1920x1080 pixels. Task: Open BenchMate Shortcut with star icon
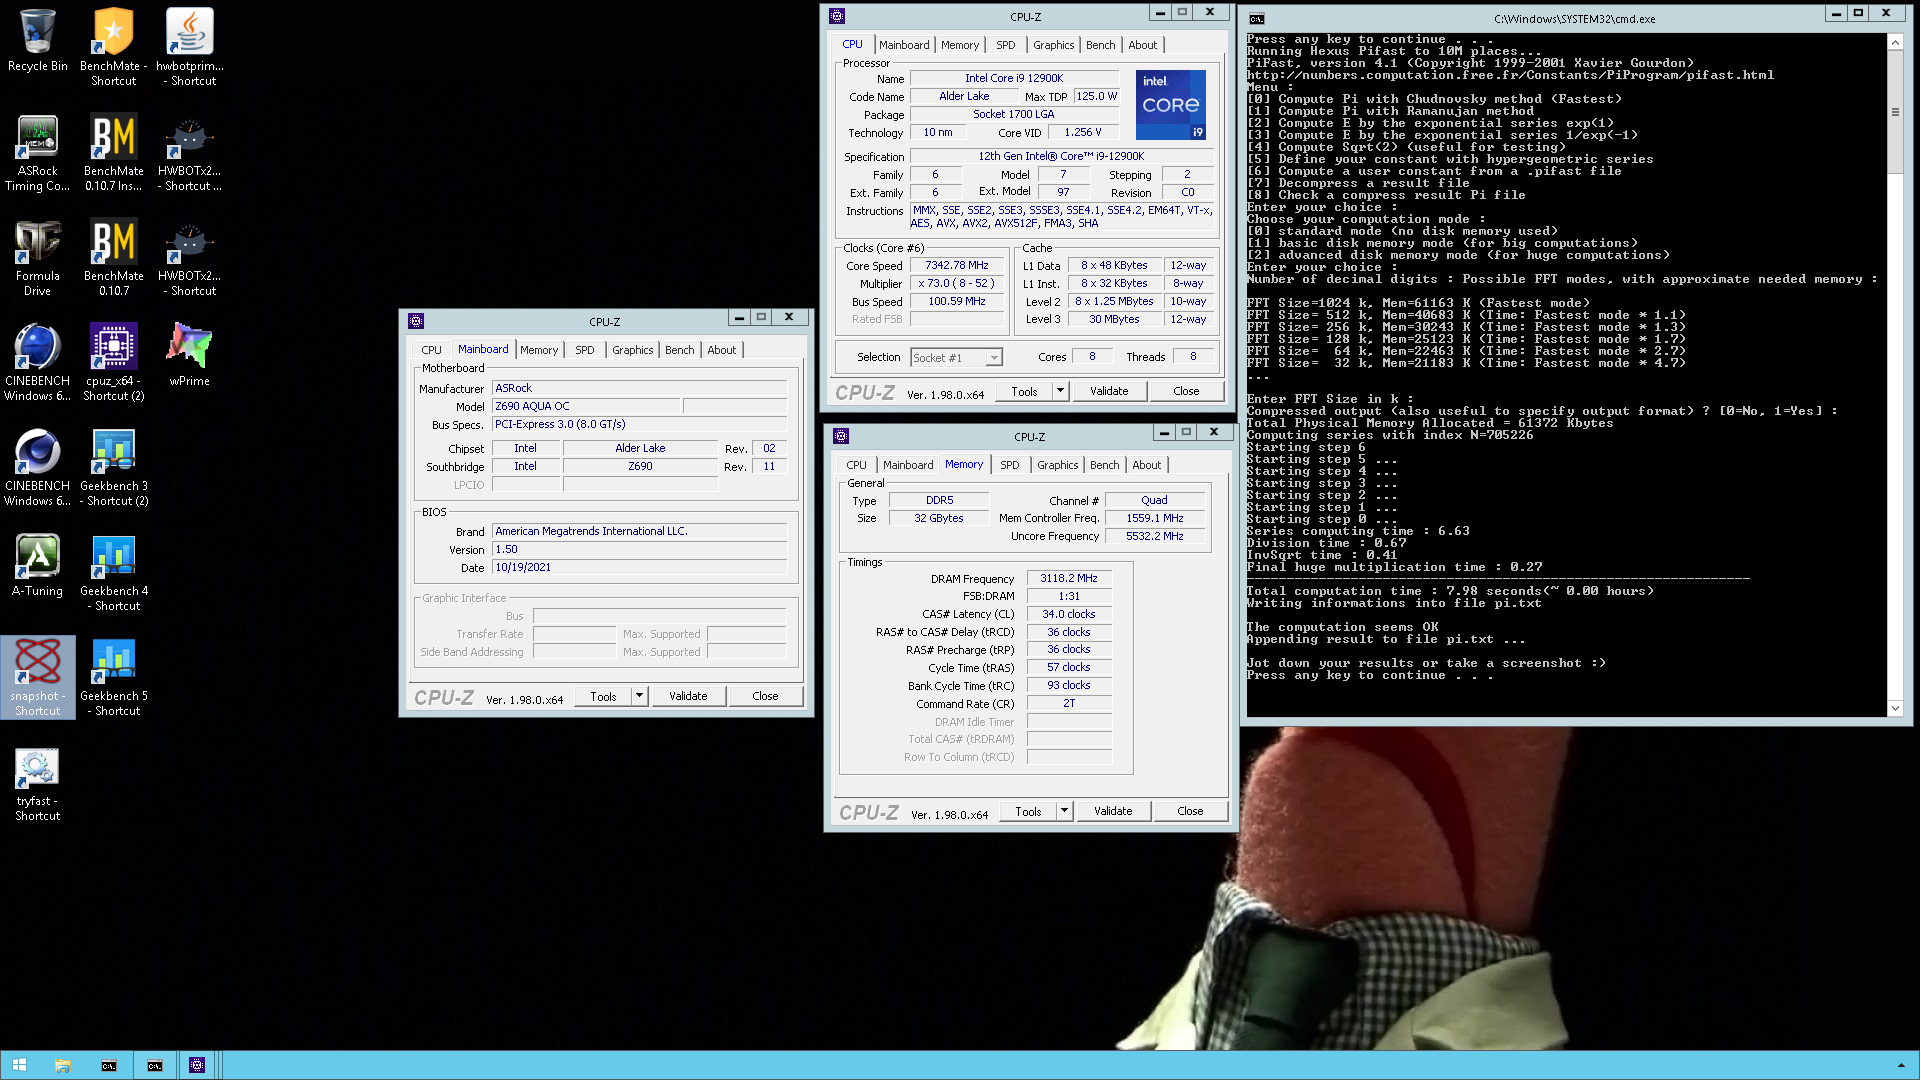(x=113, y=47)
